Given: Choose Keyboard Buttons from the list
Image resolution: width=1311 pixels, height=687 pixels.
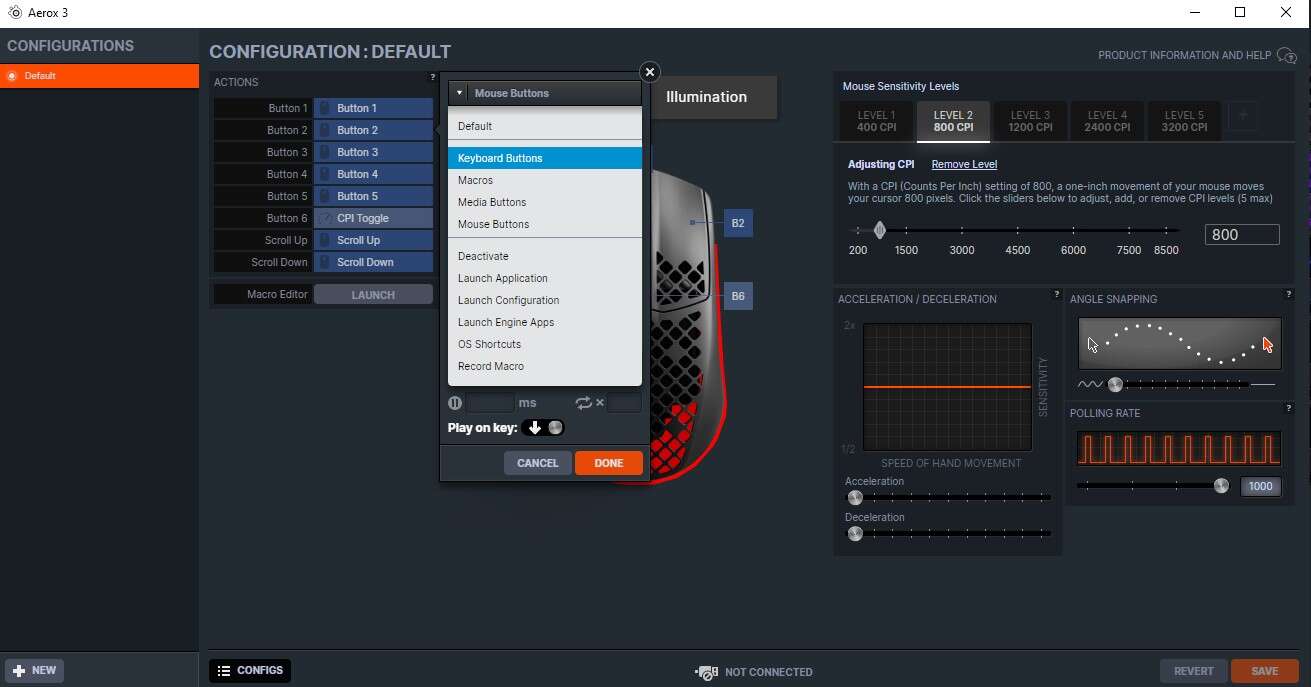Looking at the screenshot, I should pyautogui.click(x=544, y=158).
